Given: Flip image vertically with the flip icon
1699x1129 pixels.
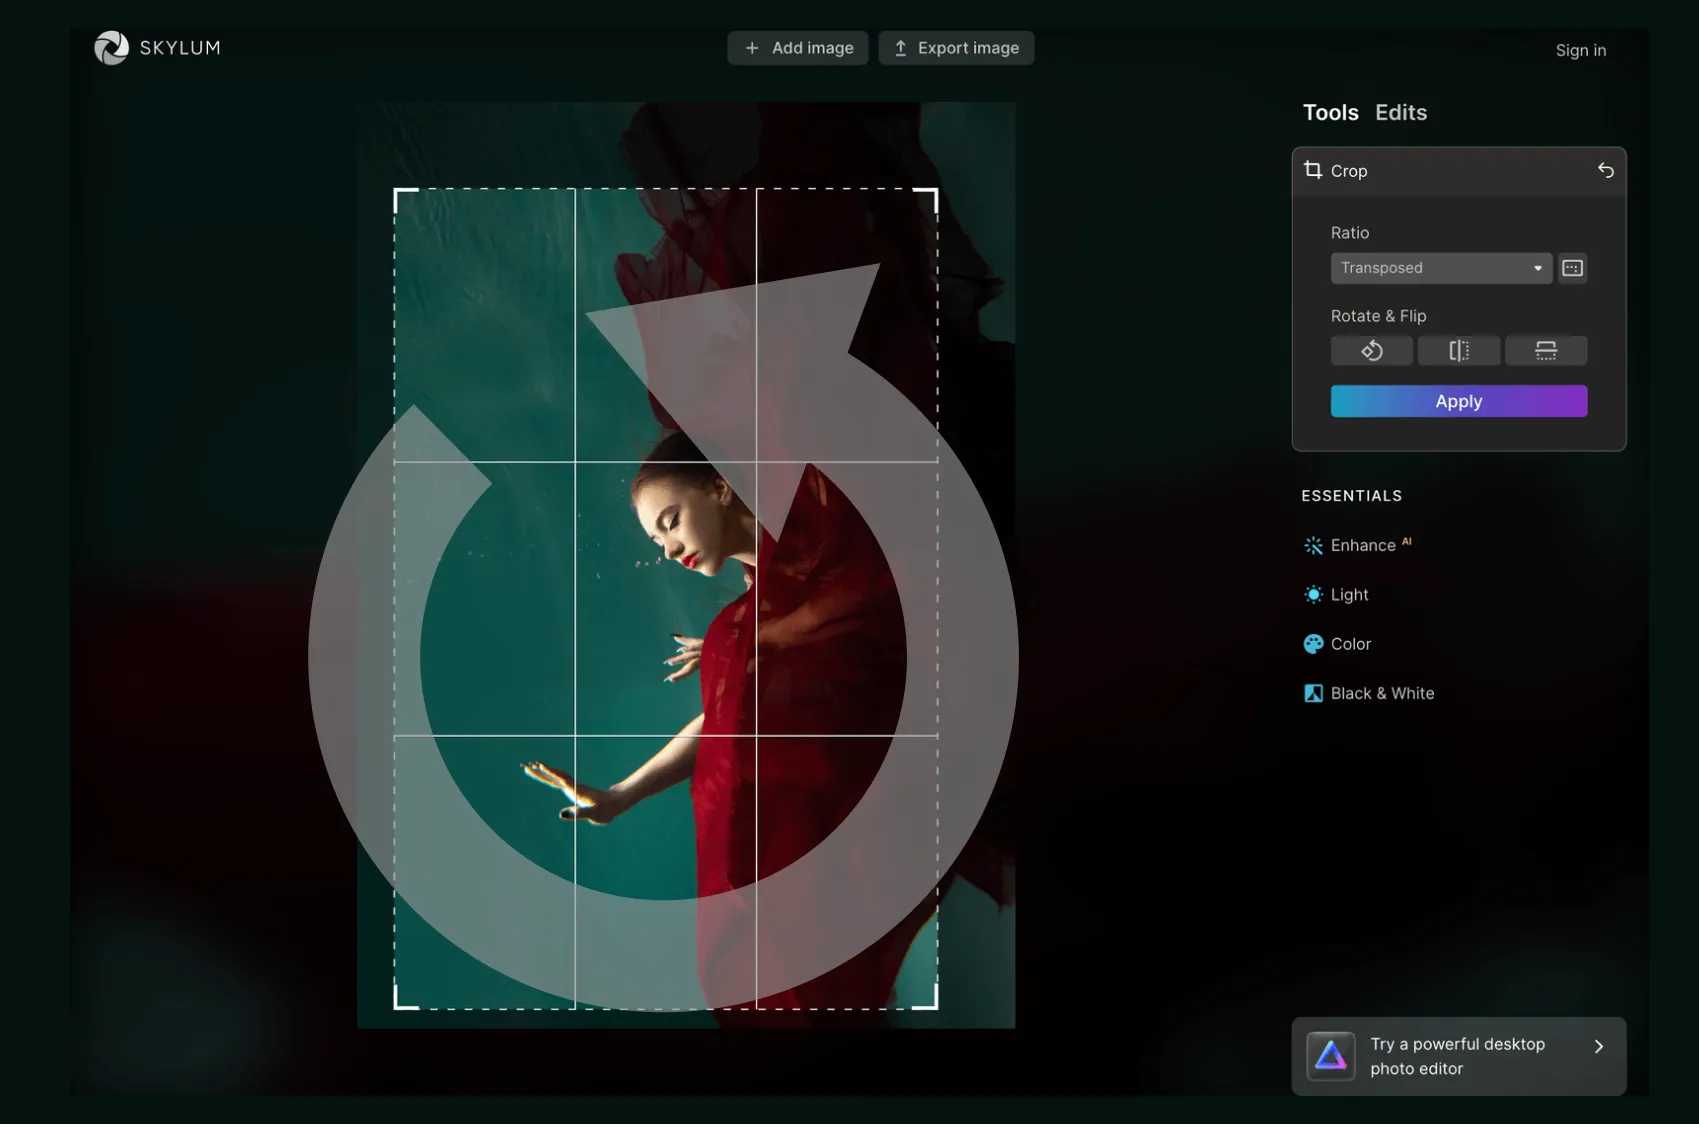Looking at the screenshot, I should coord(1546,351).
